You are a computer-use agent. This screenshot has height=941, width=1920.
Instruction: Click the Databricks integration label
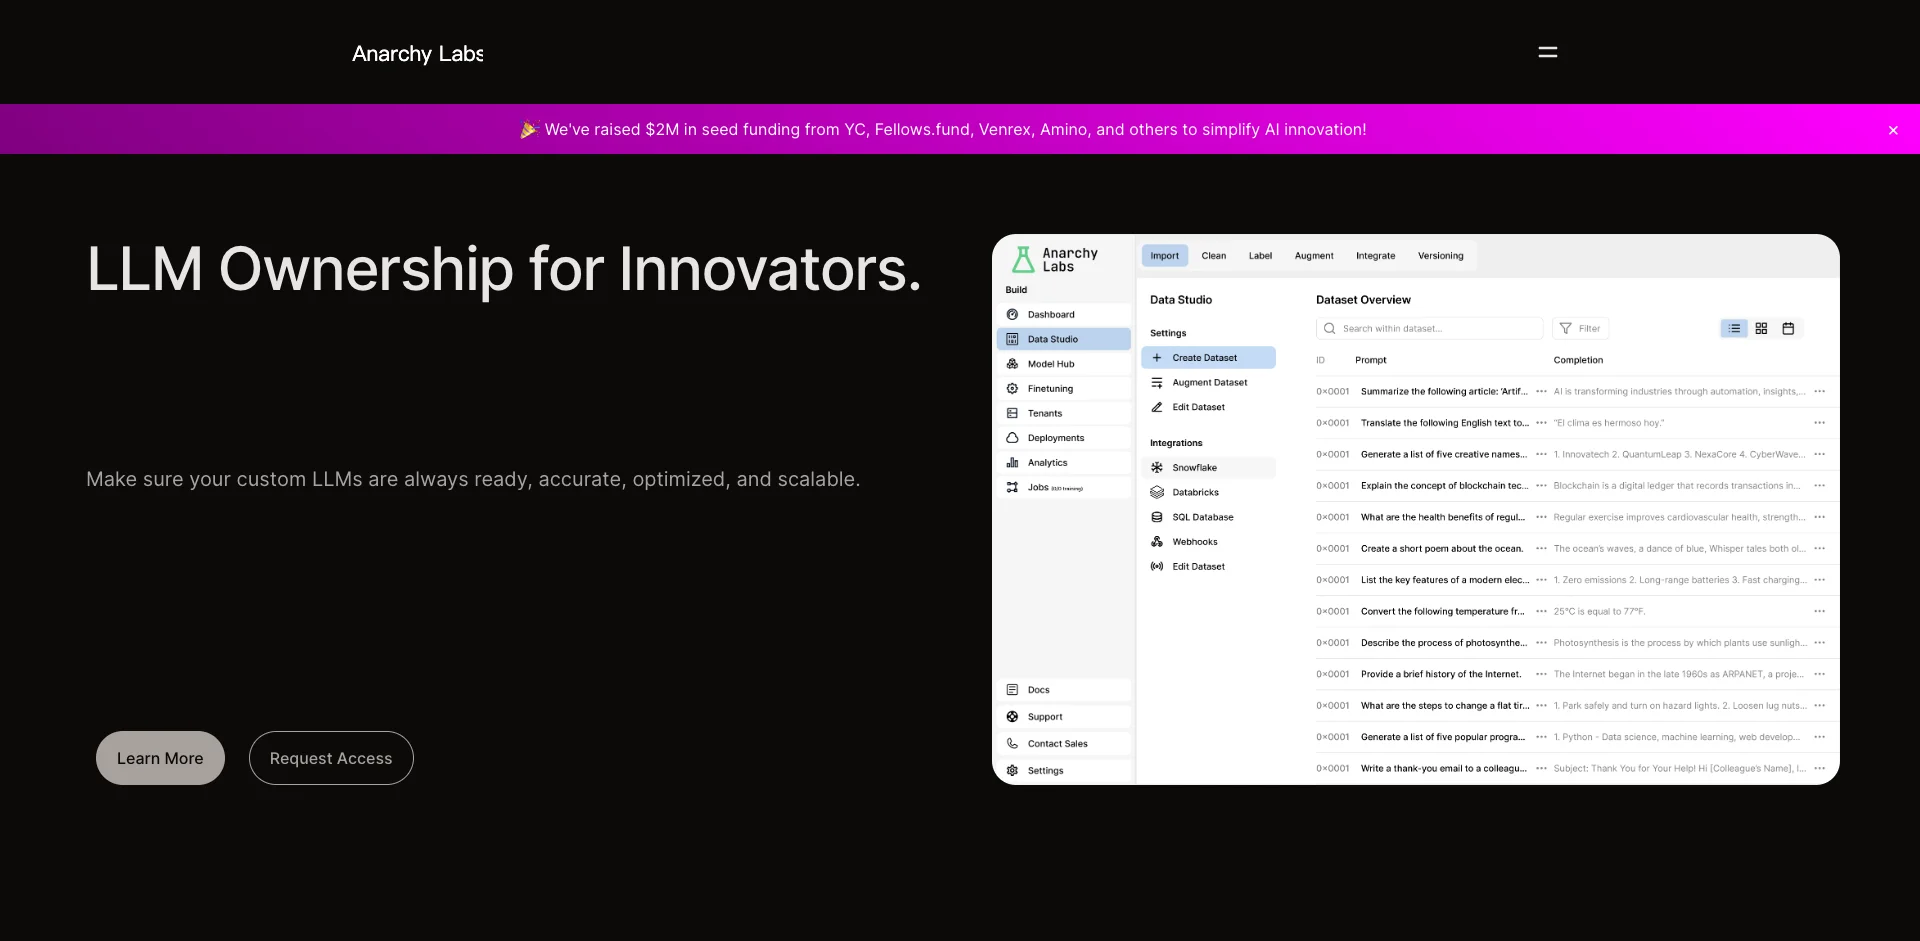(x=1195, y=492)
